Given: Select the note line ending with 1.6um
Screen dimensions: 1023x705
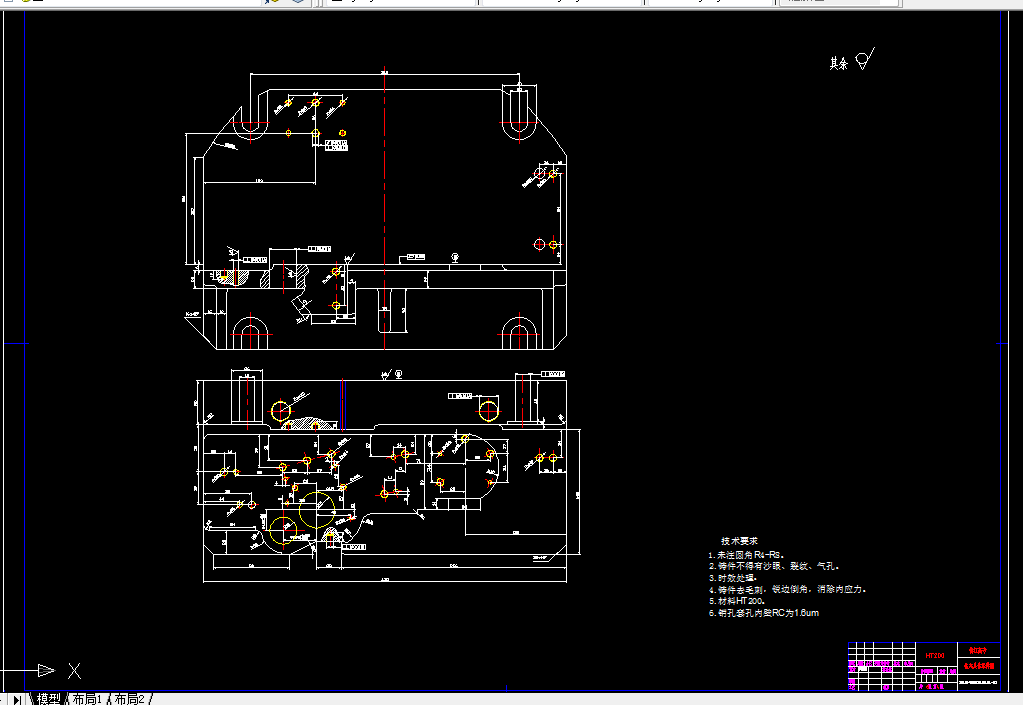Looking at the screenshot, I should click(x=763, y=612).
